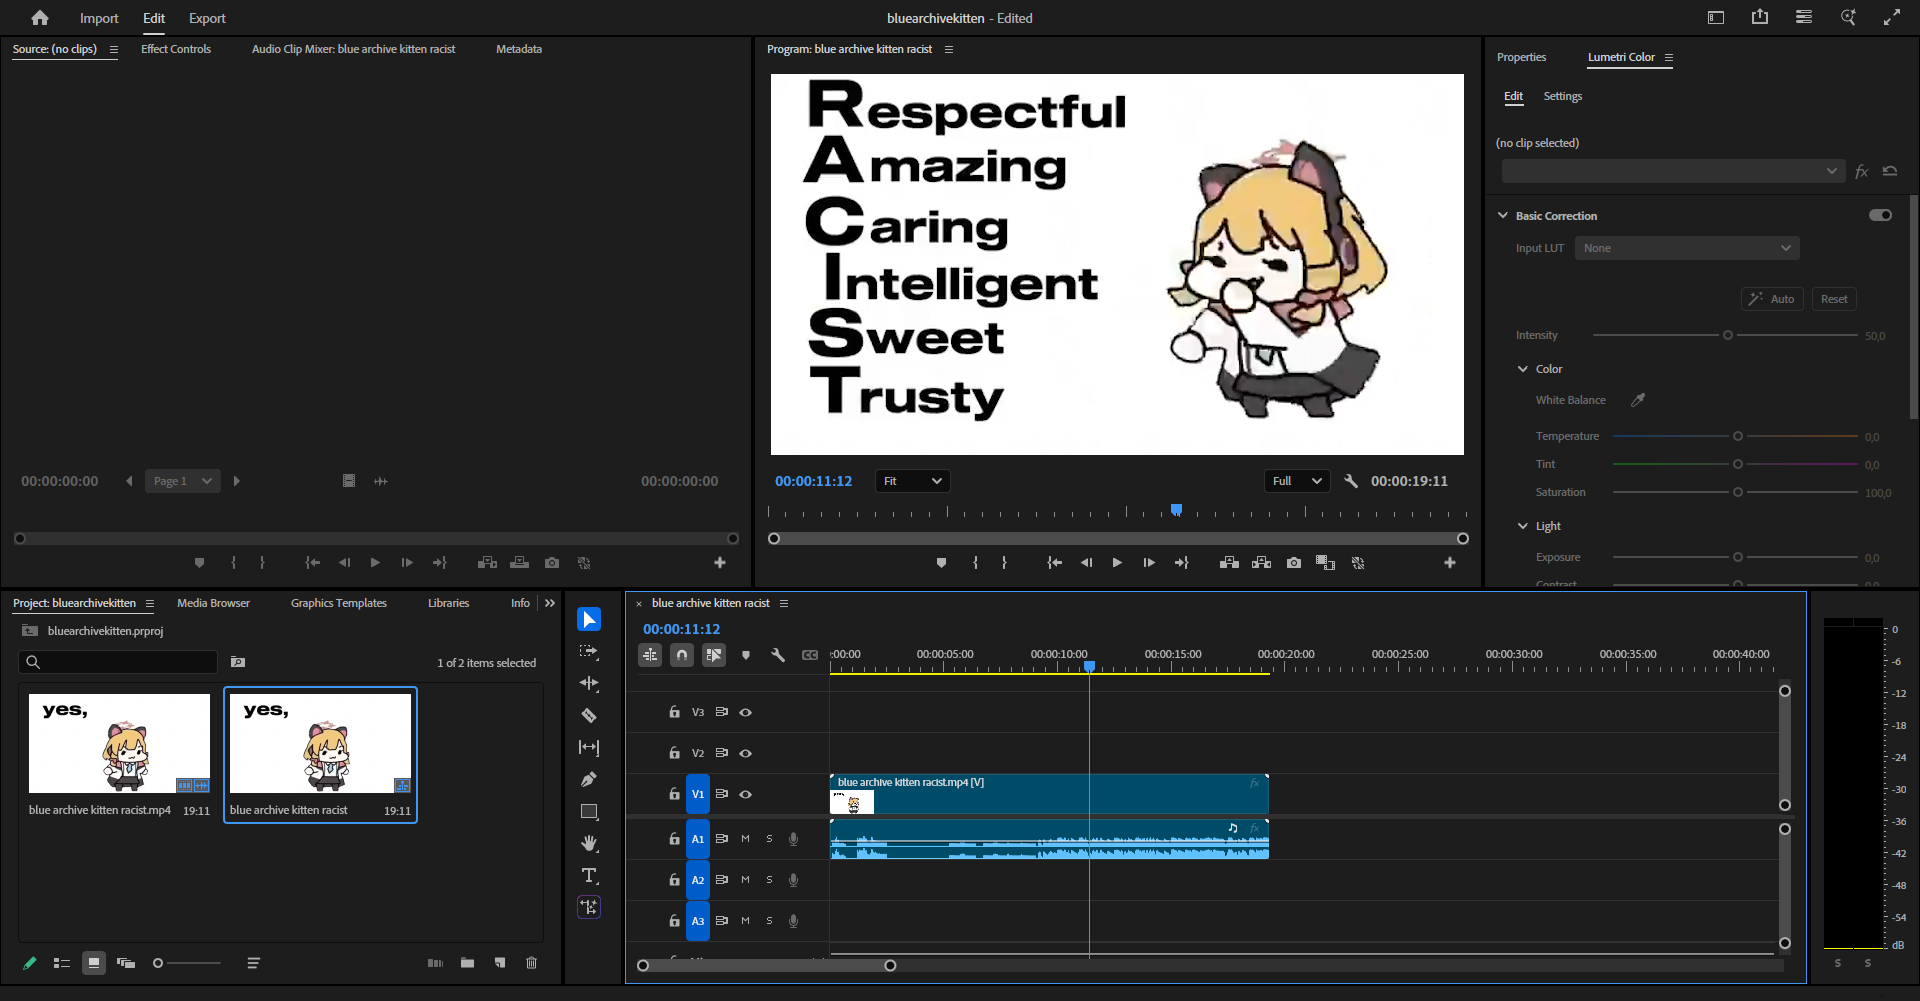Step back one frame in Program monitor
This screenshot has height=1001, width=1920.
click(x=1086, y=563)
